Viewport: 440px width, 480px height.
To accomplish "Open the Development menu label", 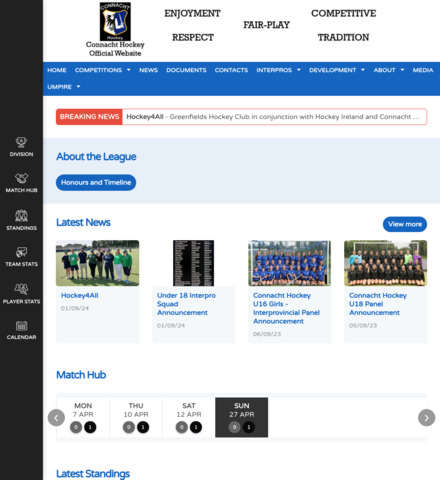I will 332,70.
